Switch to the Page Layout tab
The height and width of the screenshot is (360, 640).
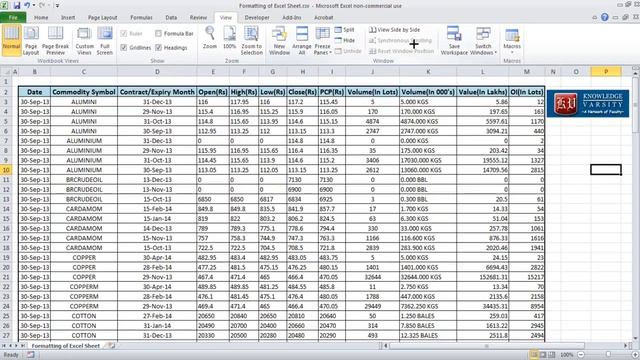coord(102,18)
